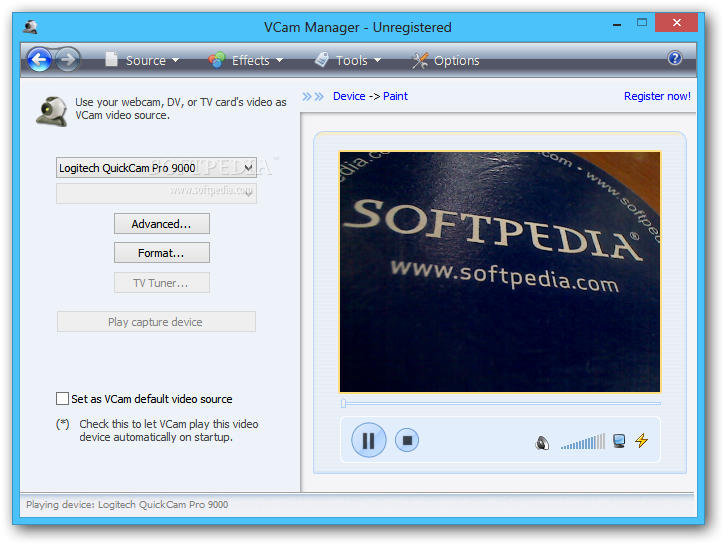
Task: Close the VCam Manager window
Action: [676, 23]
